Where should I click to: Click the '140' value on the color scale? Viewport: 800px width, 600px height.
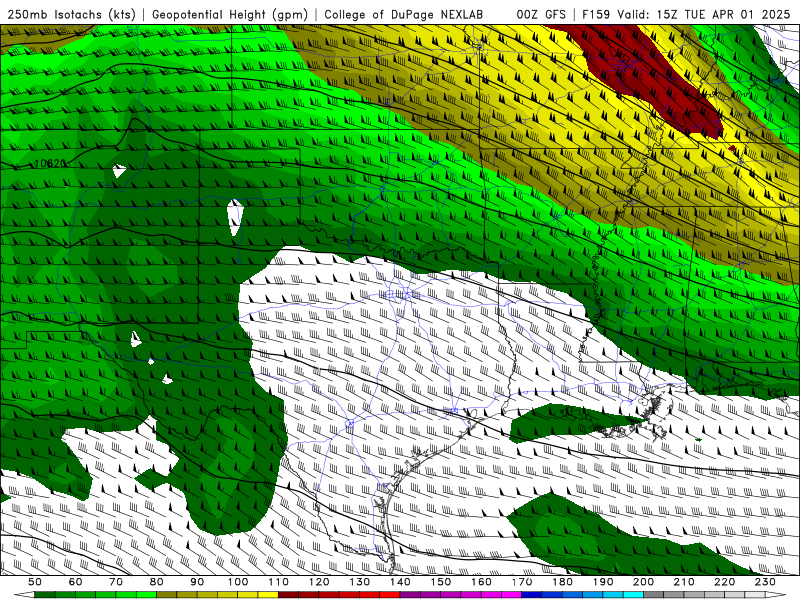(x=400, y=582)
